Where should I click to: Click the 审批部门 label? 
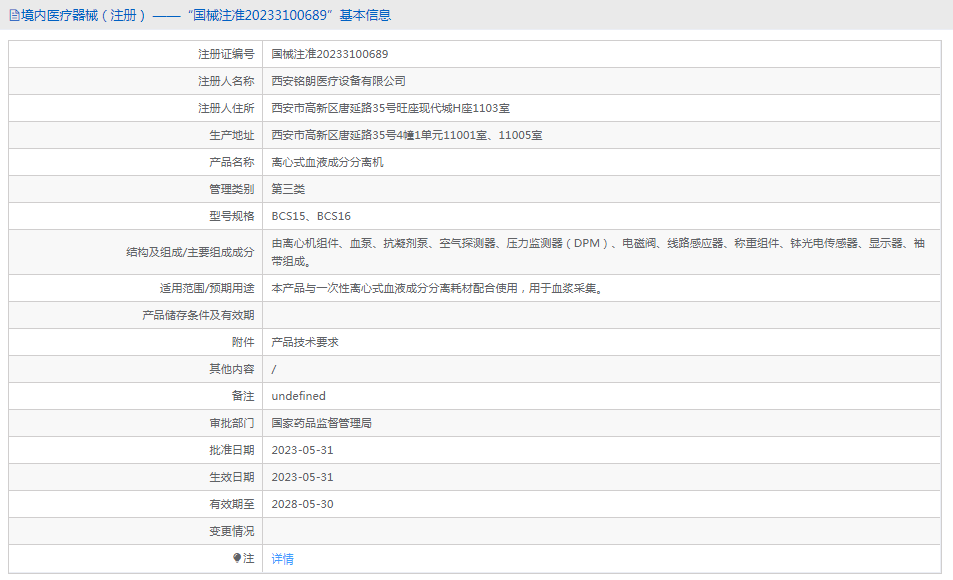pyautogui.click(x=232, y=423)
